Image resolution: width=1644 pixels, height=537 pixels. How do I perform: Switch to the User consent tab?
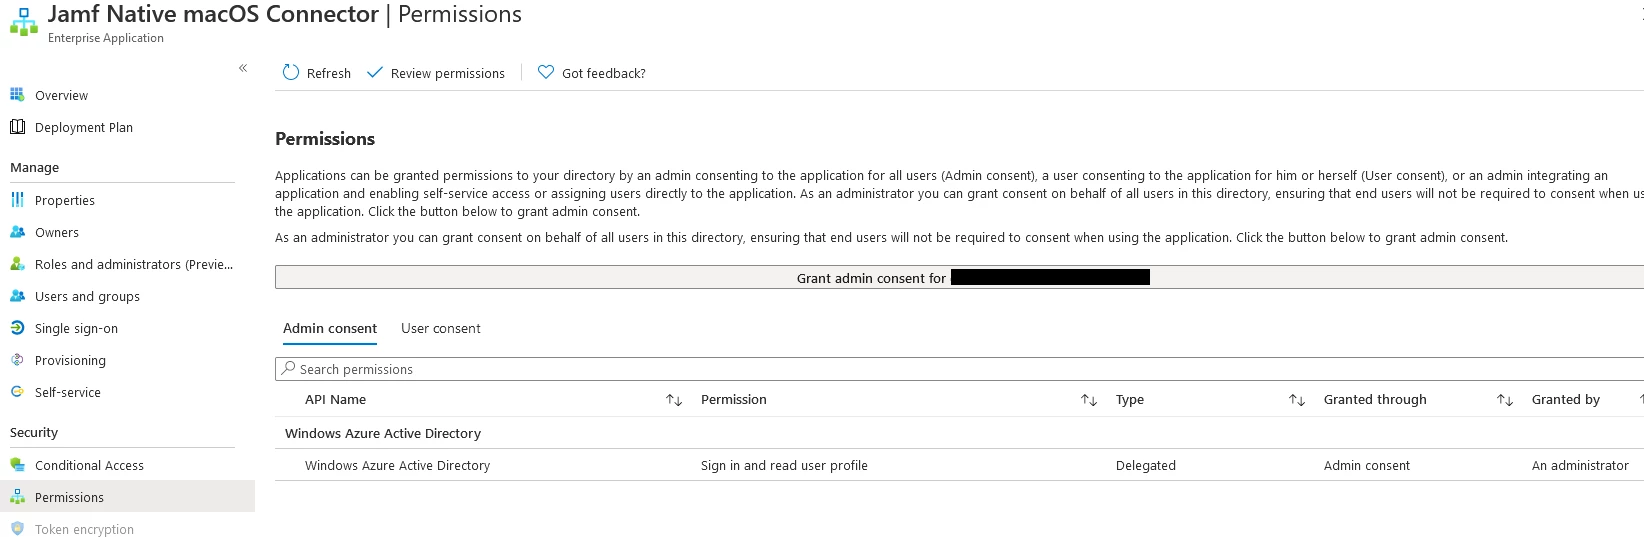point(441,328)
